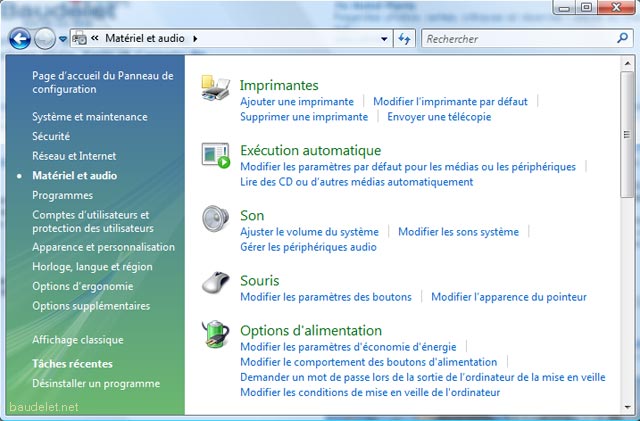Click Ajuster le volume du système

309,232
